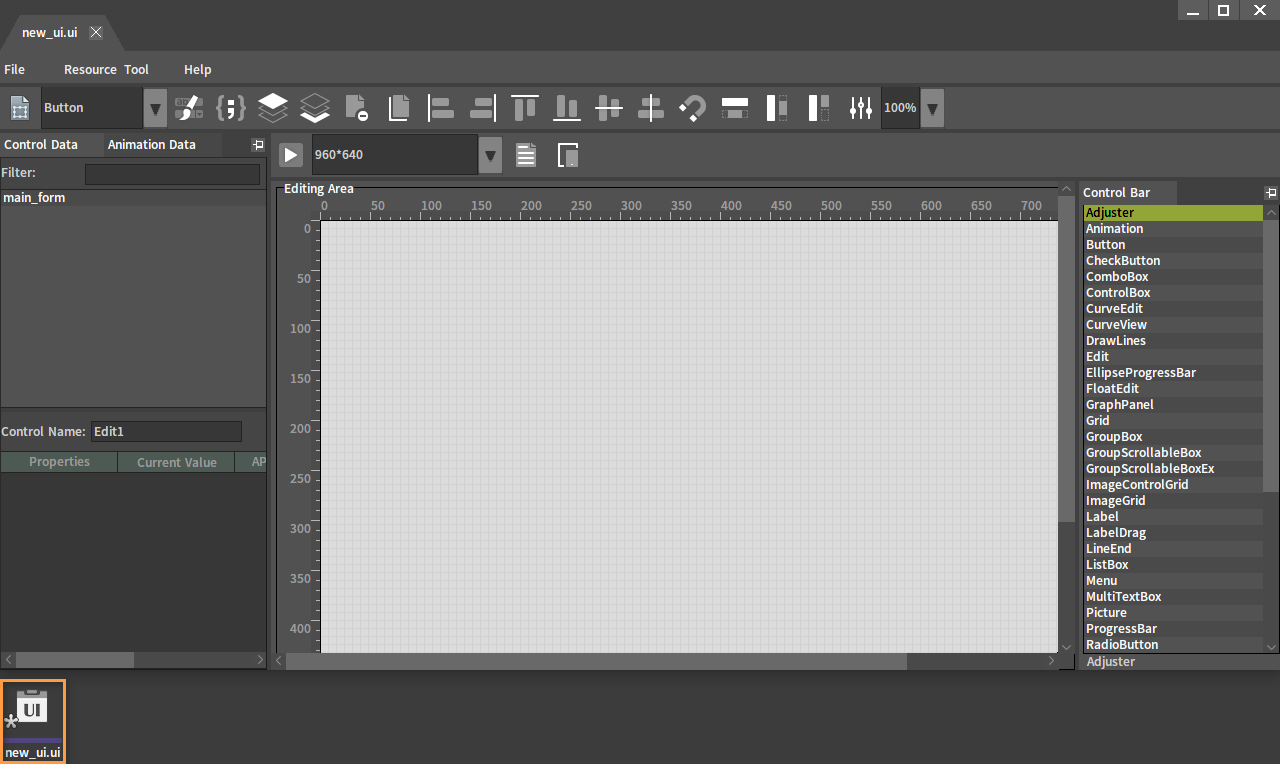Click the Filter input field
This screenshot has height=764, width=1280.
click(x=172, y=174)
